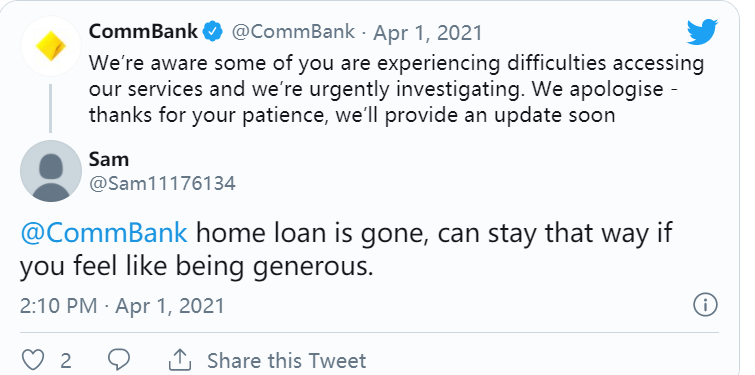Click Sam's tweet text body
This screenshot has height=375, width=755.
pyautogui.click(x=346, y=250)
